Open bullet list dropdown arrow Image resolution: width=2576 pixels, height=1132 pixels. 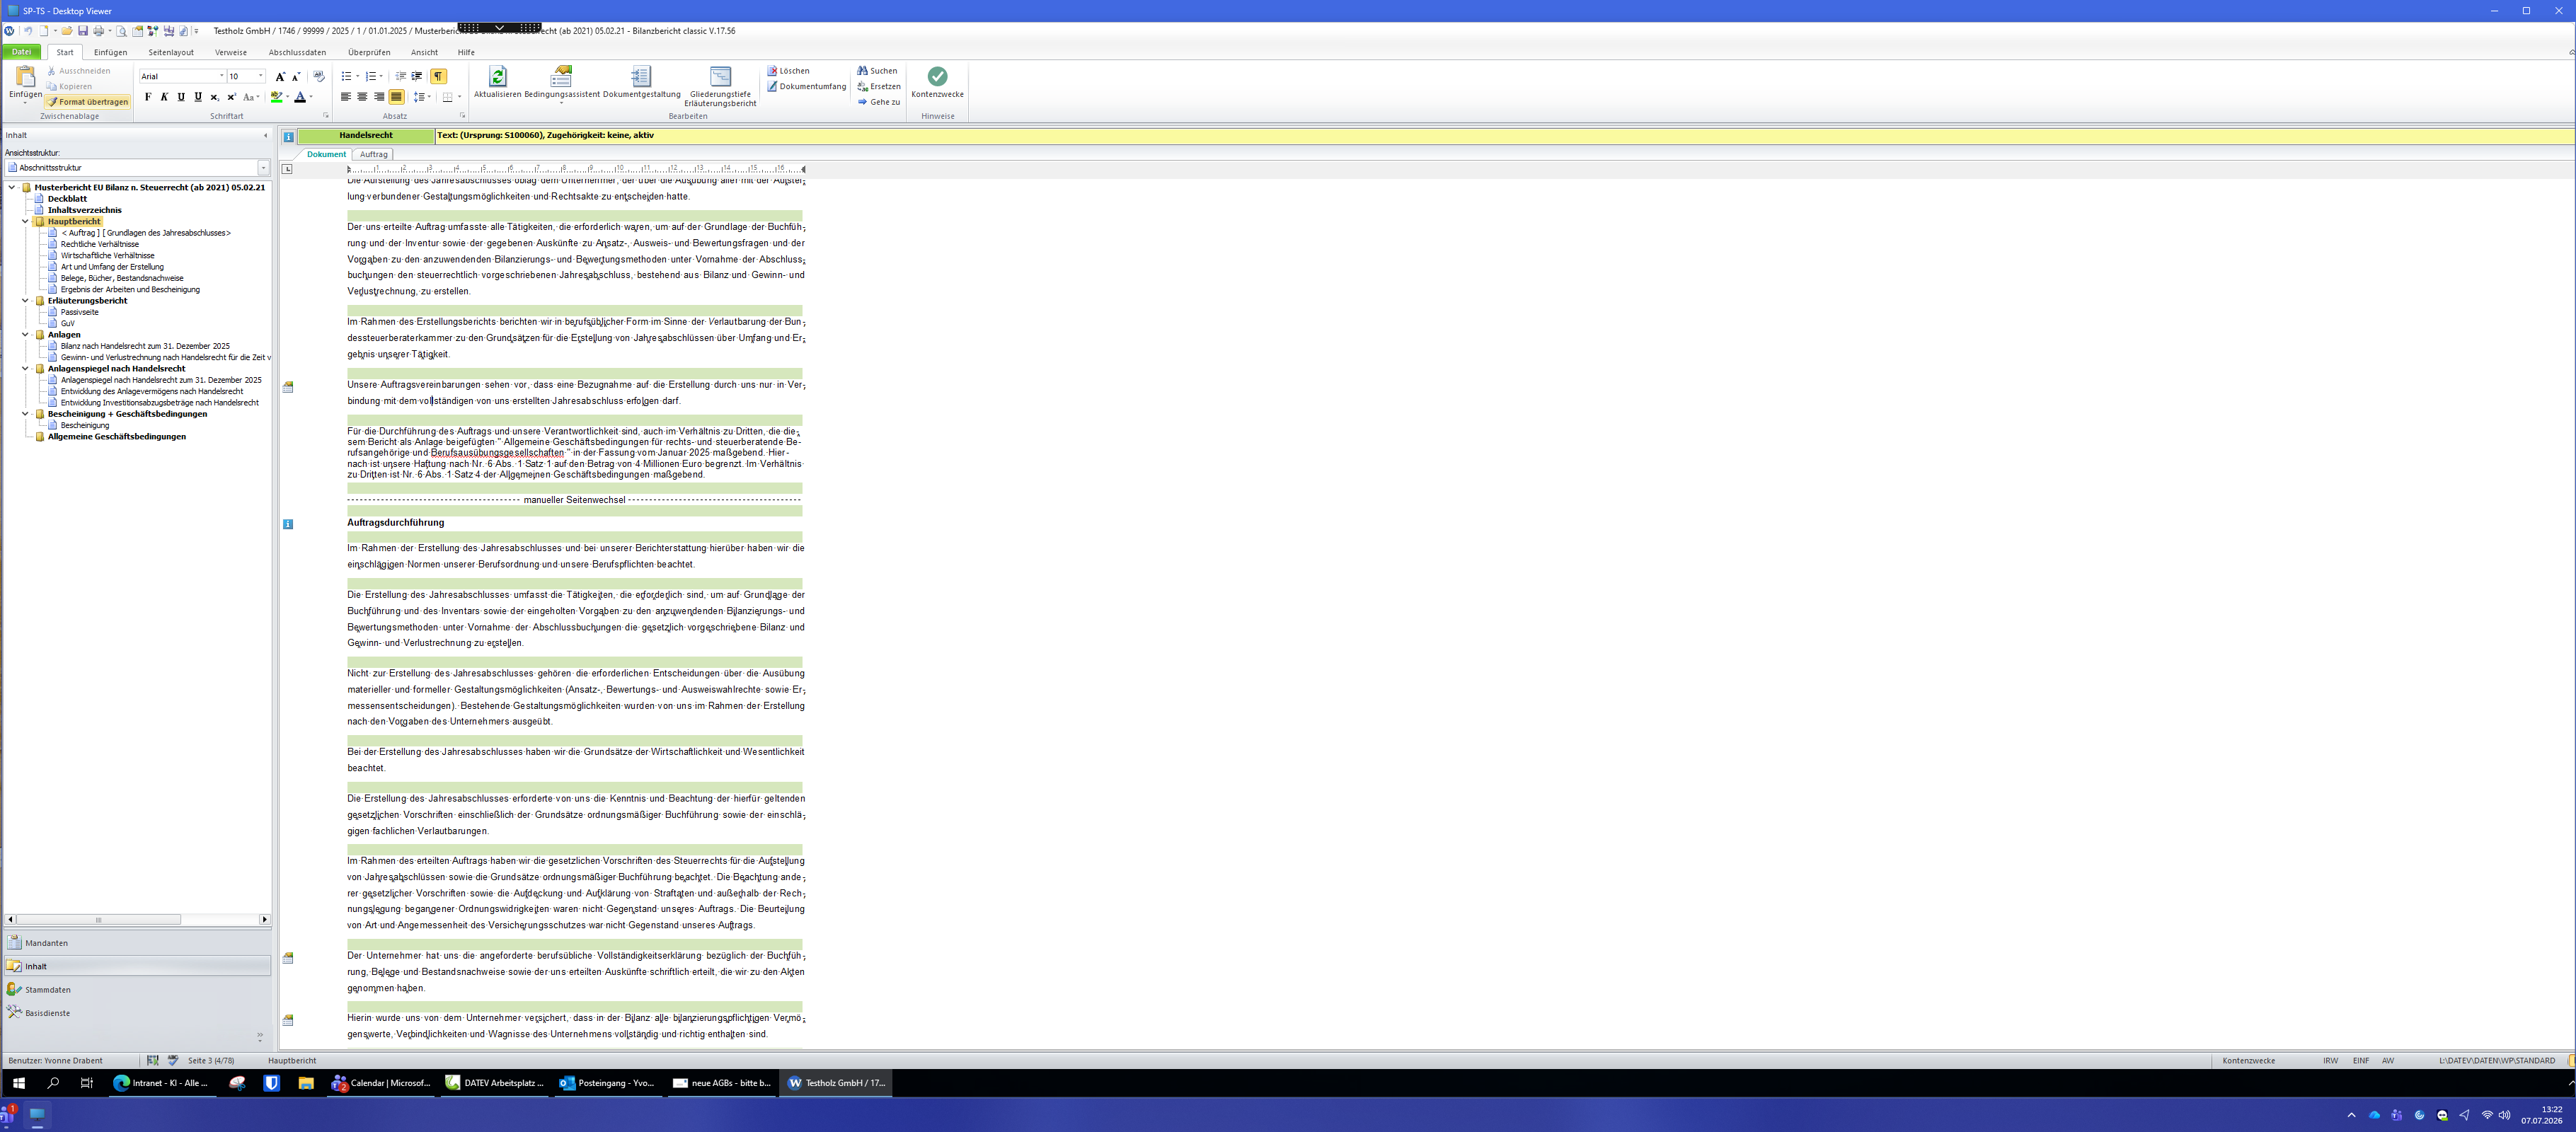coord(358,76)
